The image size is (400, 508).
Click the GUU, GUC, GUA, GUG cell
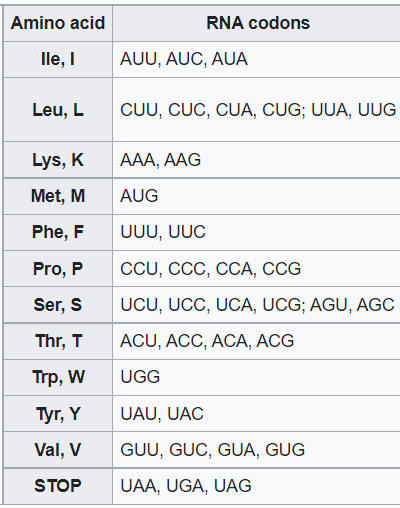click(x=256, y=450)
